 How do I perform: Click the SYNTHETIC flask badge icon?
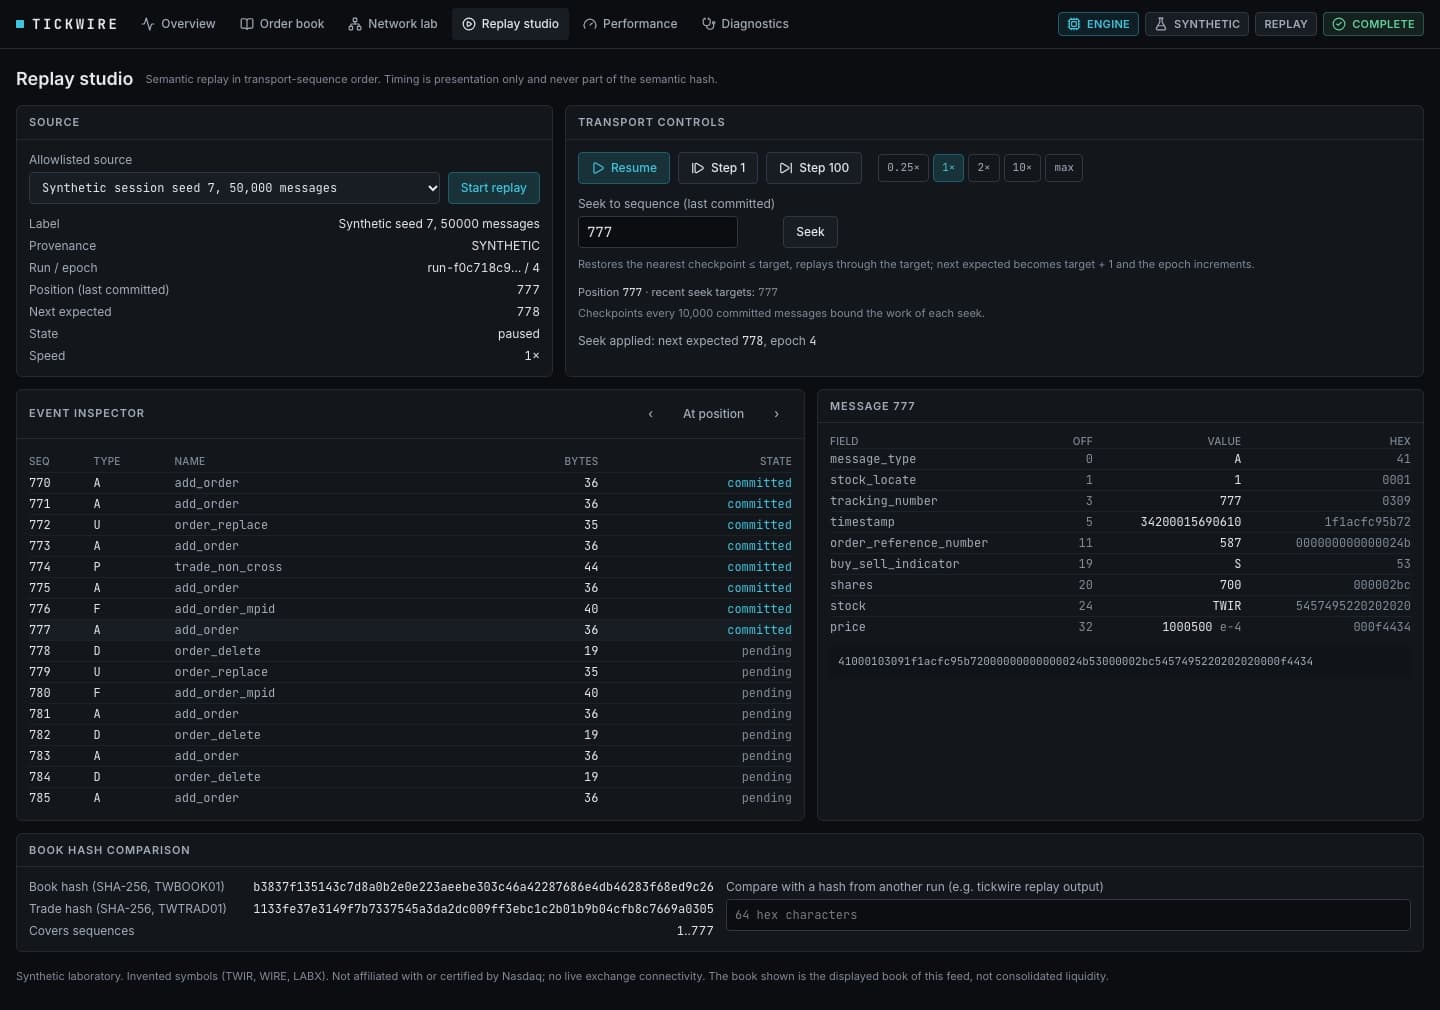click(1161, 24)
